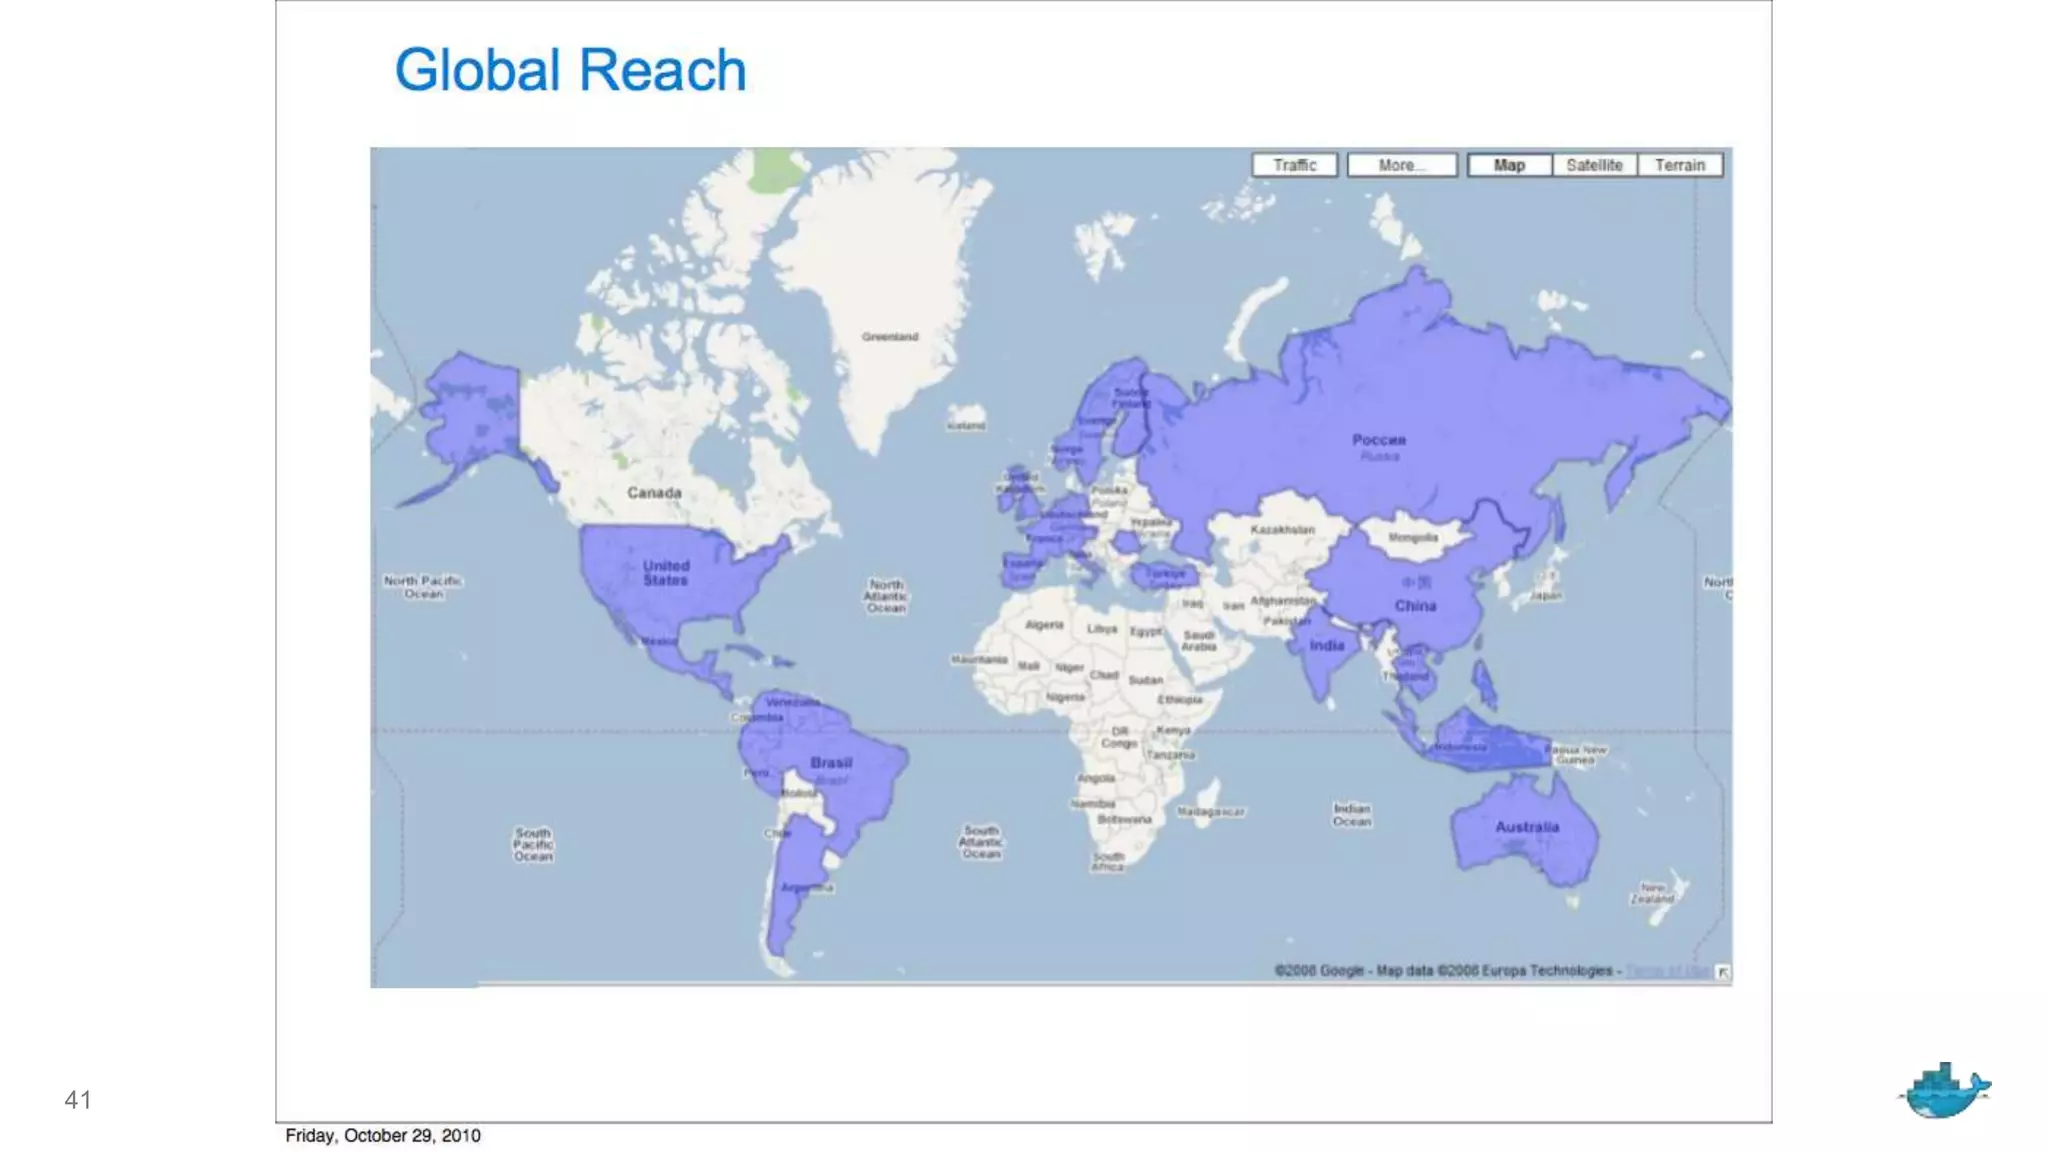Switch to the Satellite view tab

[1594, 165]
